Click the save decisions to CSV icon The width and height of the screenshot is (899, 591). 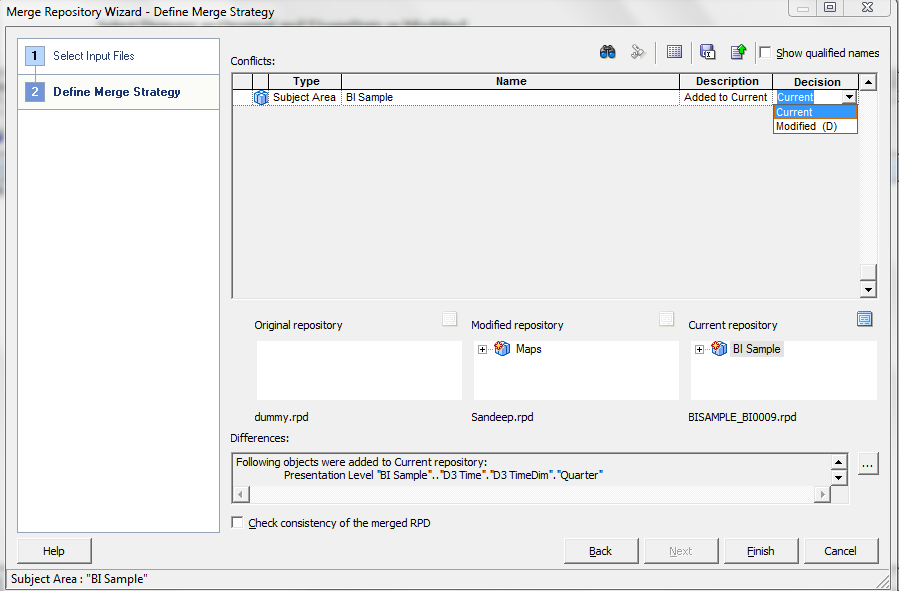[x=709, y=51]
